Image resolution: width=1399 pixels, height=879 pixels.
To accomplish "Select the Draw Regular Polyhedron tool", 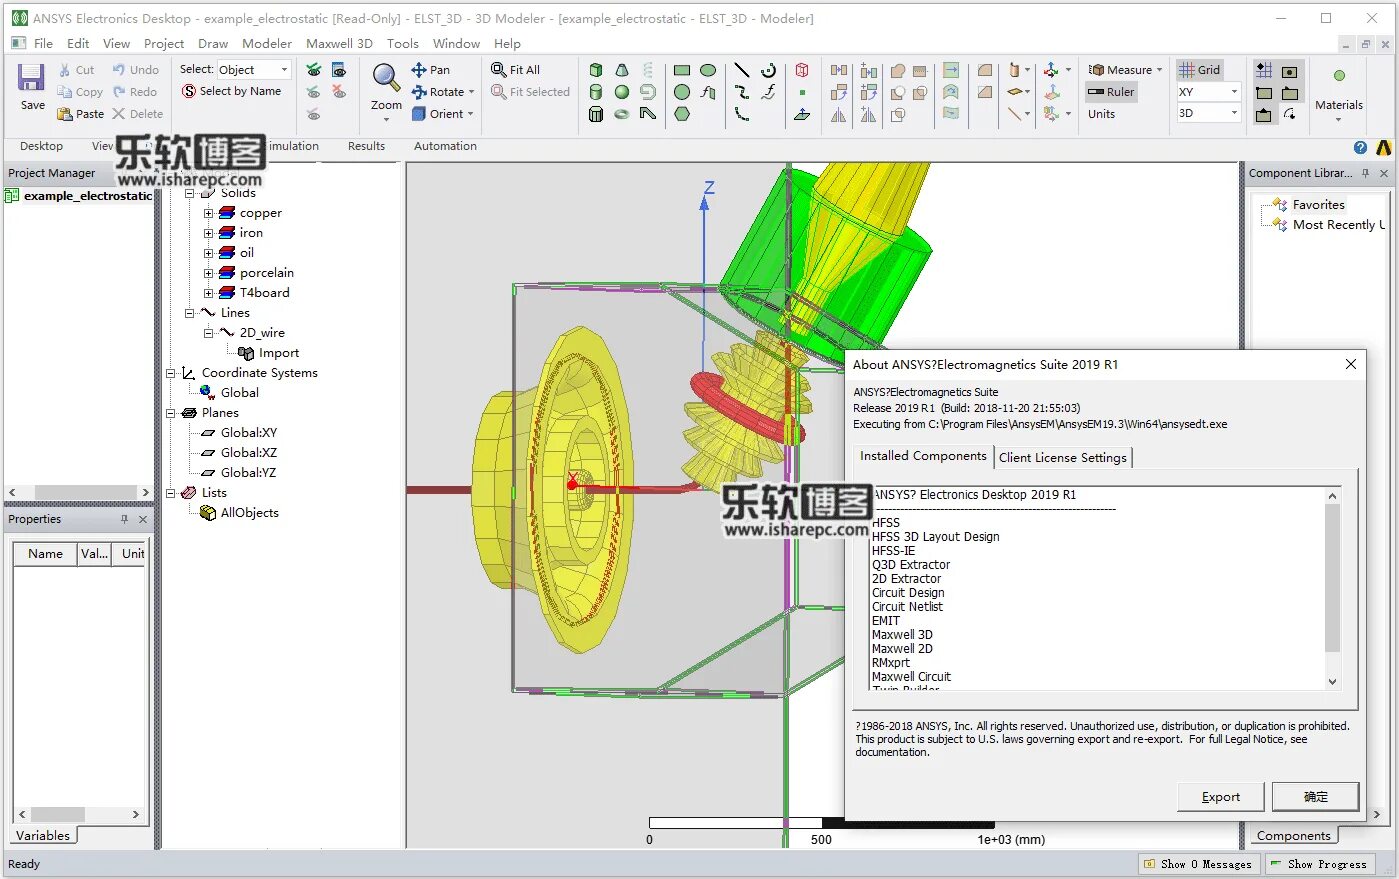I will pos(596,114).
